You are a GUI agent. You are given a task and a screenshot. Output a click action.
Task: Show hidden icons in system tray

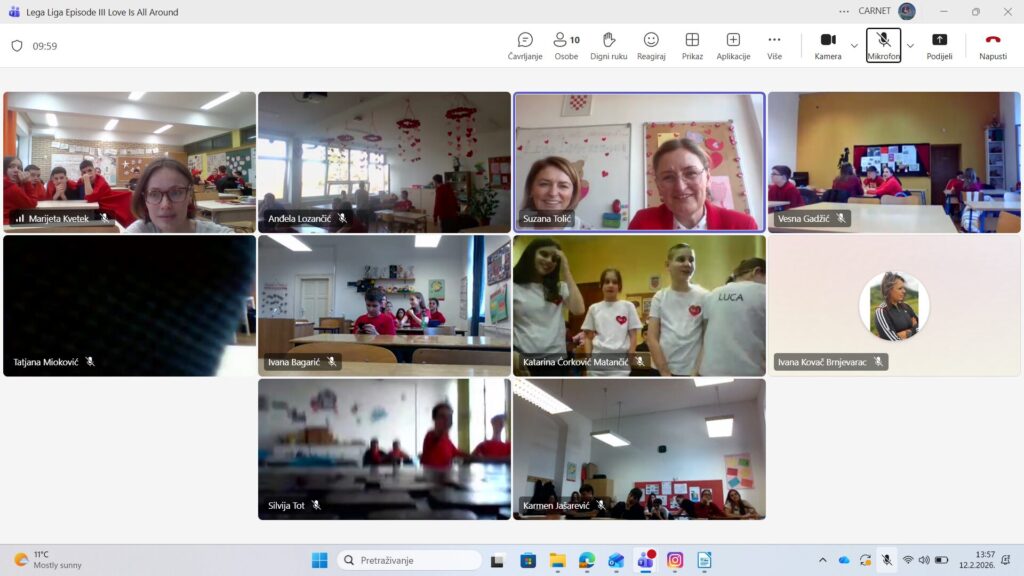(823, 560)
